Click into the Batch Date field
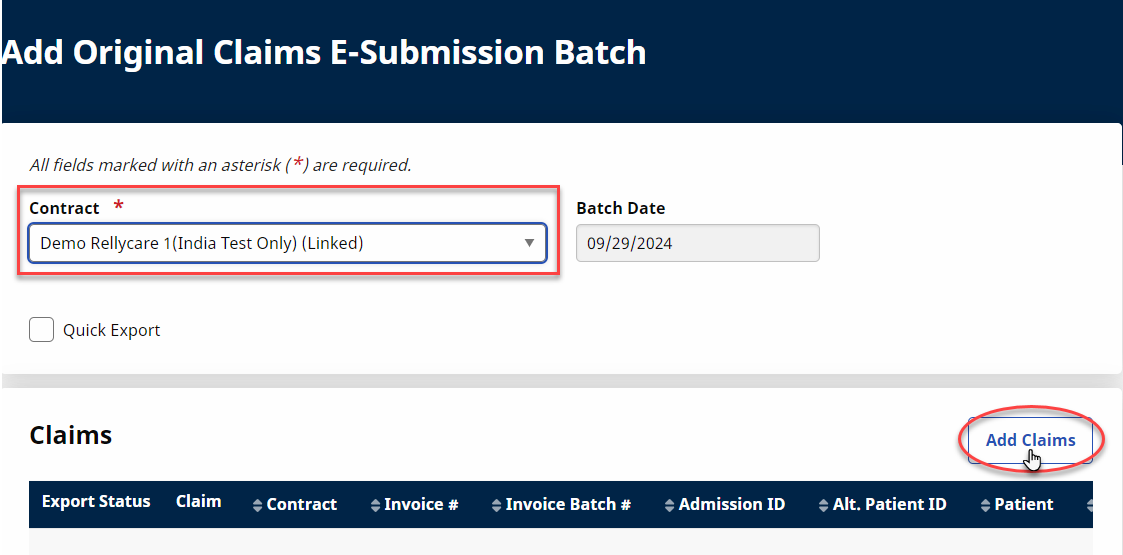This screenshot has height=555, width=1123. pos(697,243)
